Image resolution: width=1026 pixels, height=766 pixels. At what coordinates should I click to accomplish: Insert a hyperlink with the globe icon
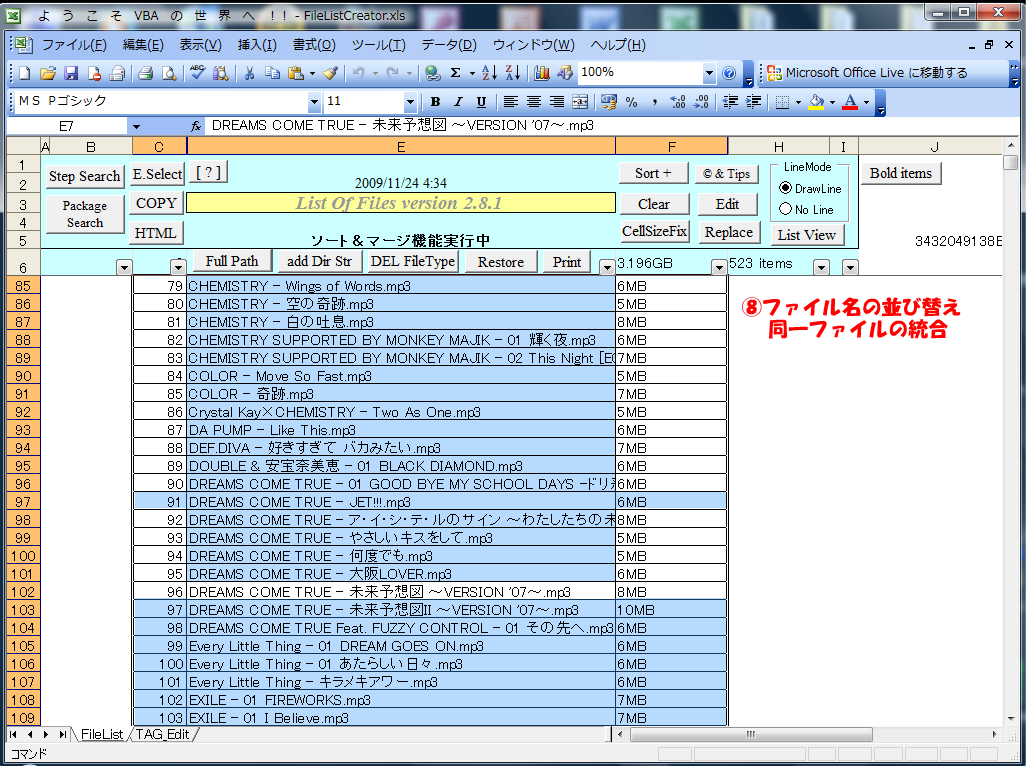pos(433,73)
